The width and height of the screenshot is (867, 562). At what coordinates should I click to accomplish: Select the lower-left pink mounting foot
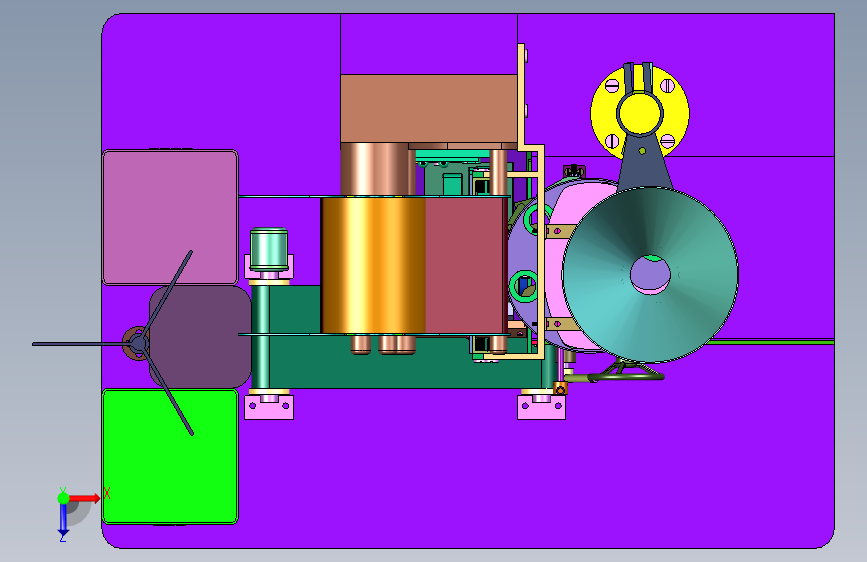click(269, 406)
